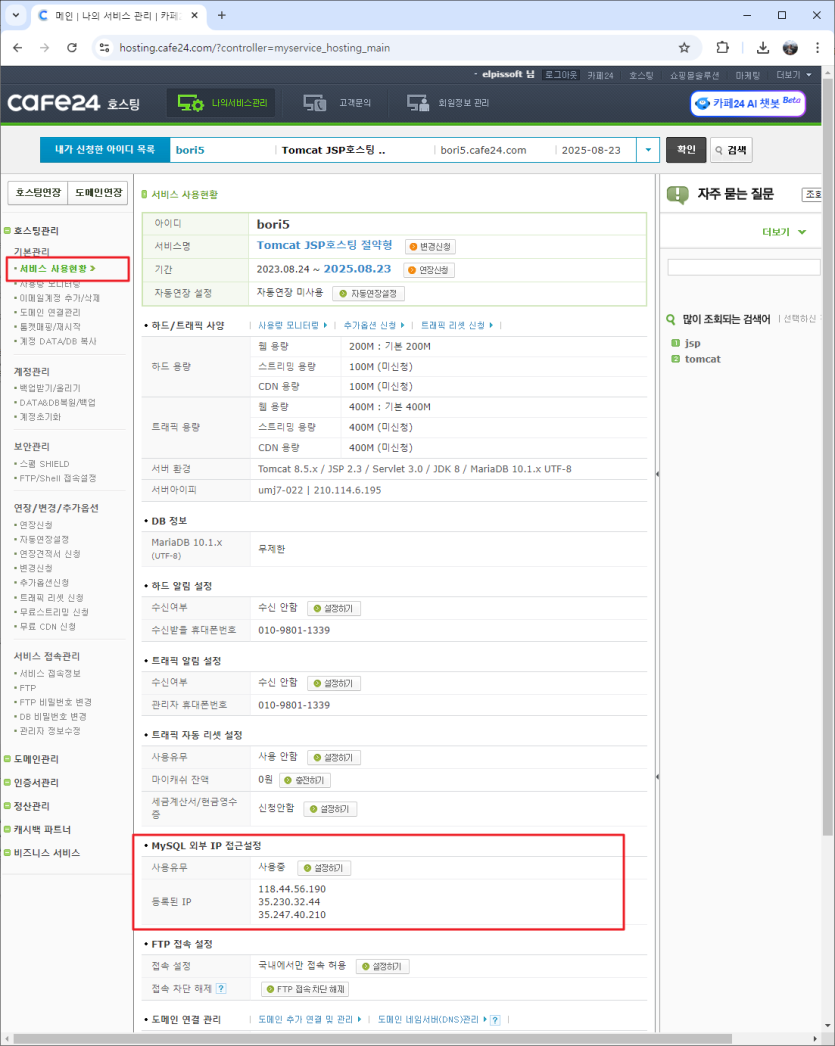Open the tab search dropdown arrow

click(15, 15)
